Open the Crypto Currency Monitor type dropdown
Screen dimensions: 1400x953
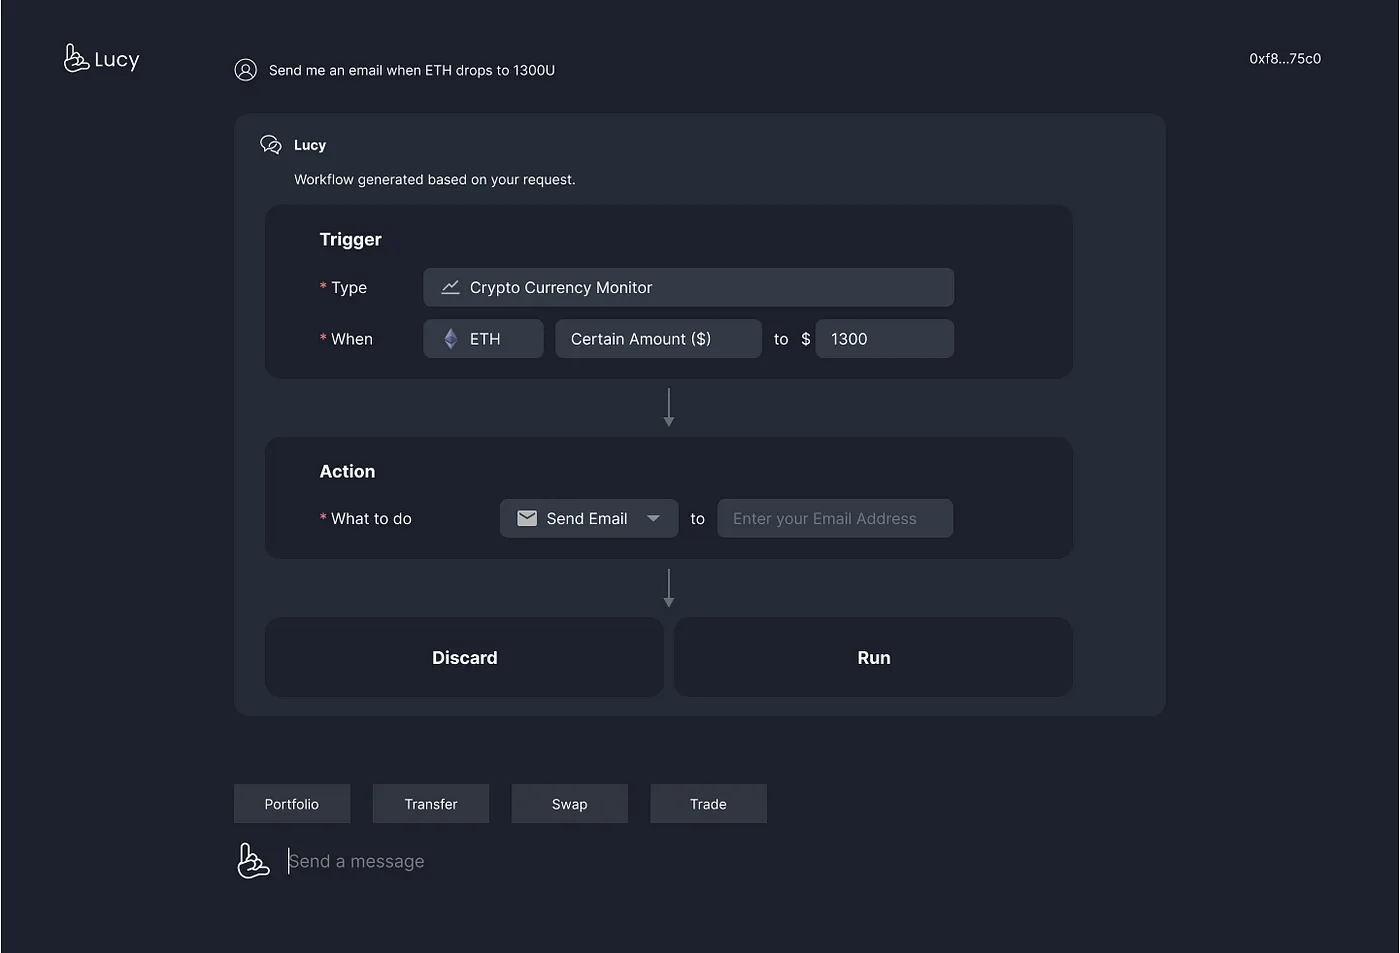click(x=688, y=287)
